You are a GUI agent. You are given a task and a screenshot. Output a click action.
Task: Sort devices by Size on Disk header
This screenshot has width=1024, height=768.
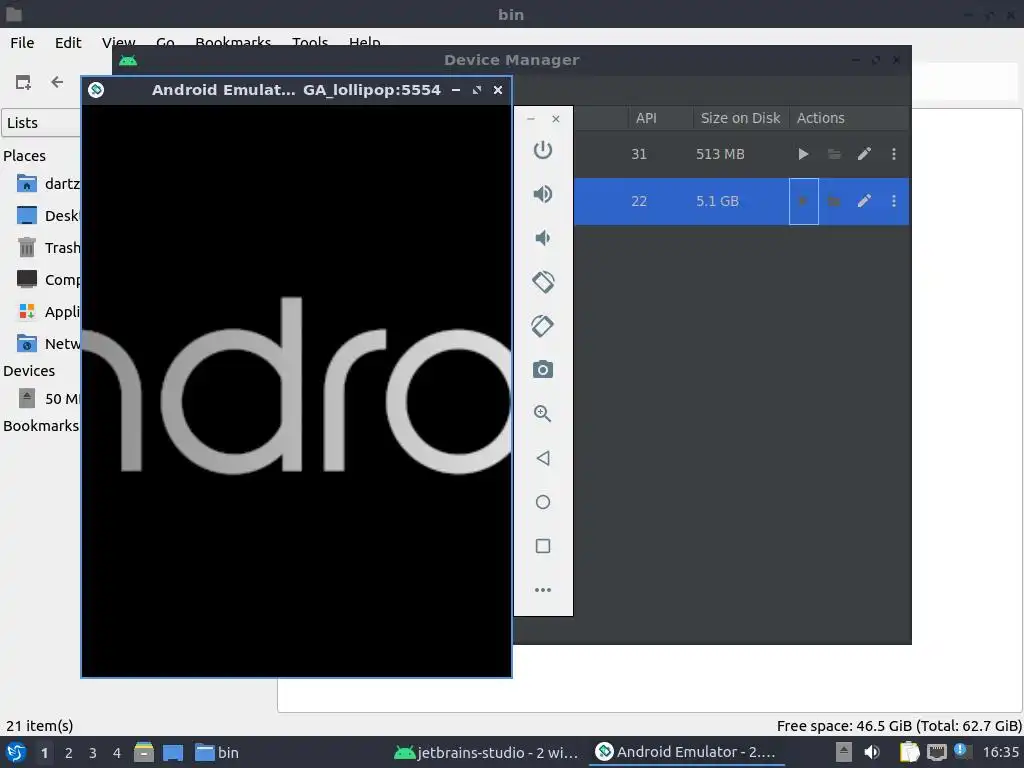(741, 118)
